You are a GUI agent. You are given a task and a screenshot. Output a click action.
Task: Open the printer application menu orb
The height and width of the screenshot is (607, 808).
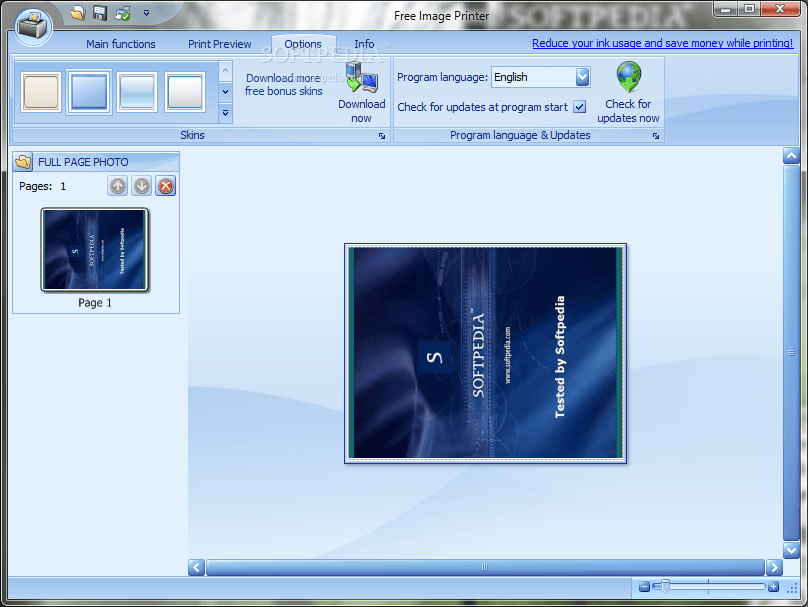click(x=32, y=25)
